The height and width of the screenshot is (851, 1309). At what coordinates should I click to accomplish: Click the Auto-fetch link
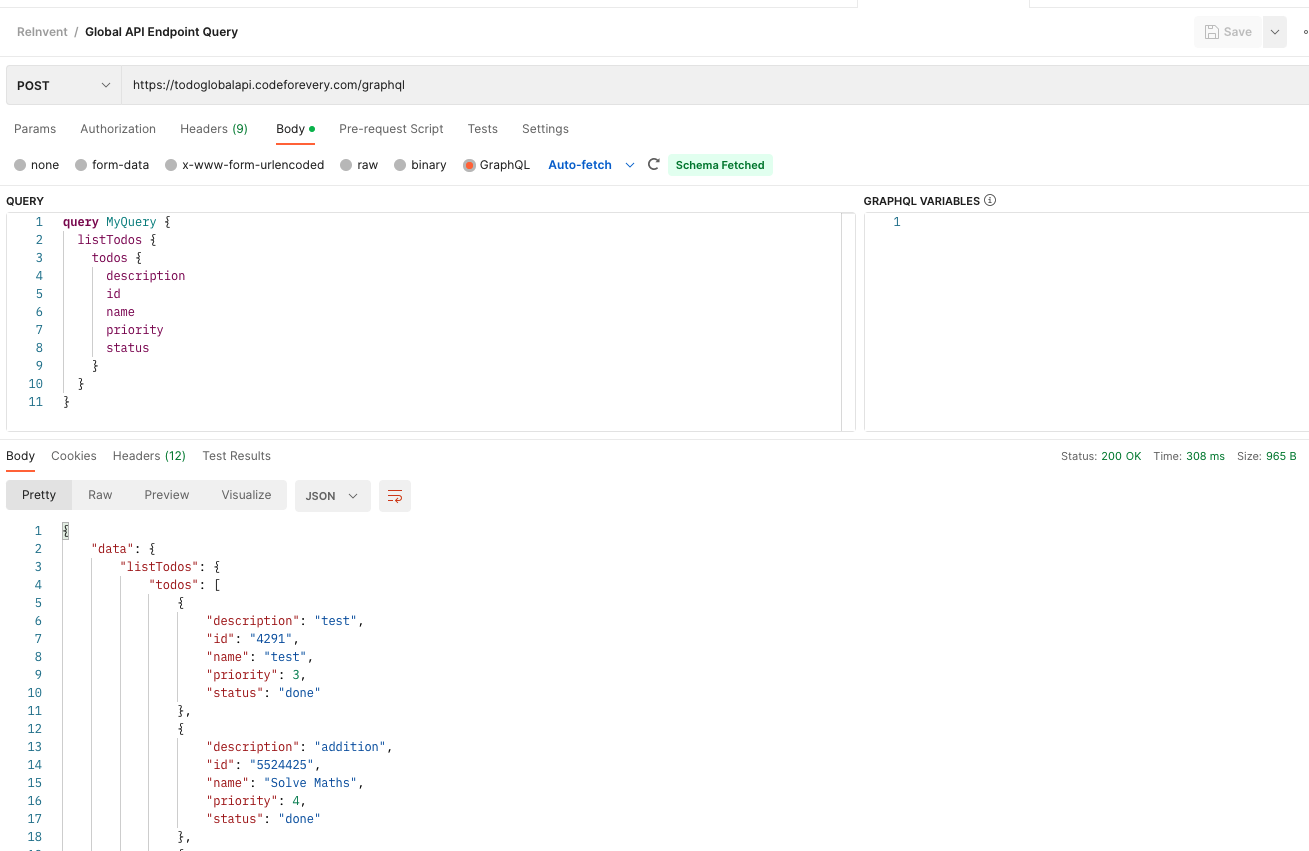pos(580,165)
